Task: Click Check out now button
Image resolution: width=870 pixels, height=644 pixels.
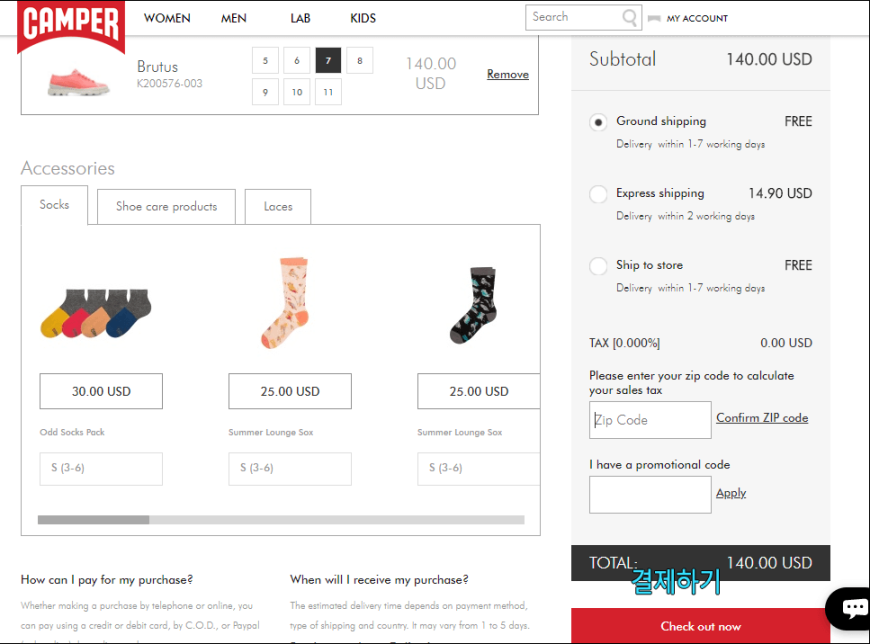Action: 701,626
